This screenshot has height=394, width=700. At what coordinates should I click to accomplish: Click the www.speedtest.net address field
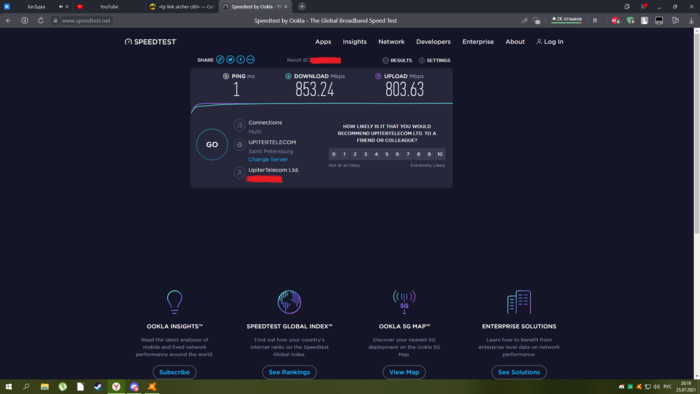point(86,21)
